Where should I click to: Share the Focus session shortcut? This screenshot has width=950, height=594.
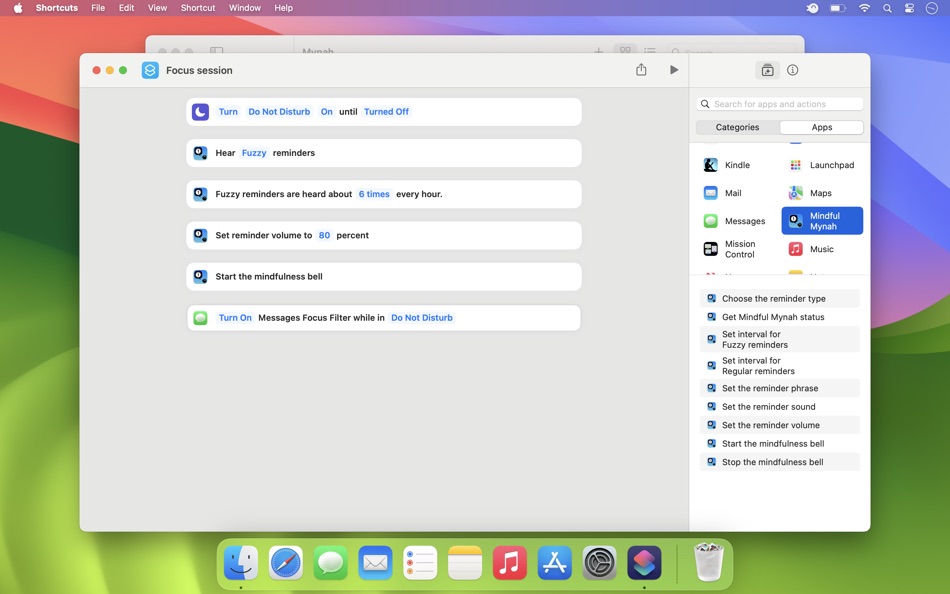pyautogui.click(x=641, y=70)
